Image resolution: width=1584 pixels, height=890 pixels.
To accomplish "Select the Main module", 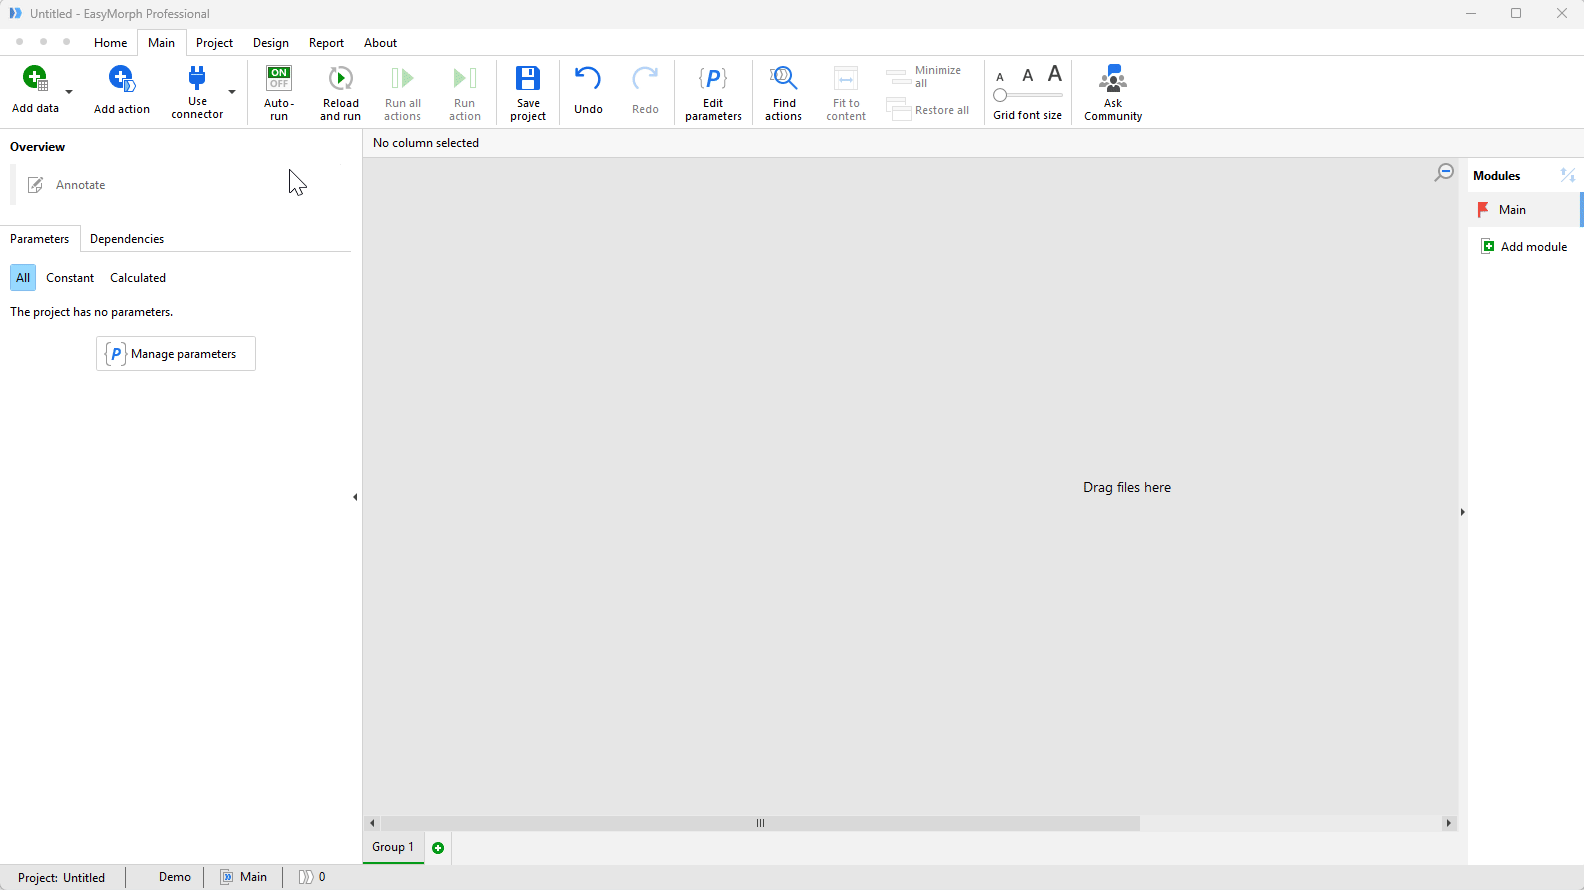I will click(x=1524, y=210).
